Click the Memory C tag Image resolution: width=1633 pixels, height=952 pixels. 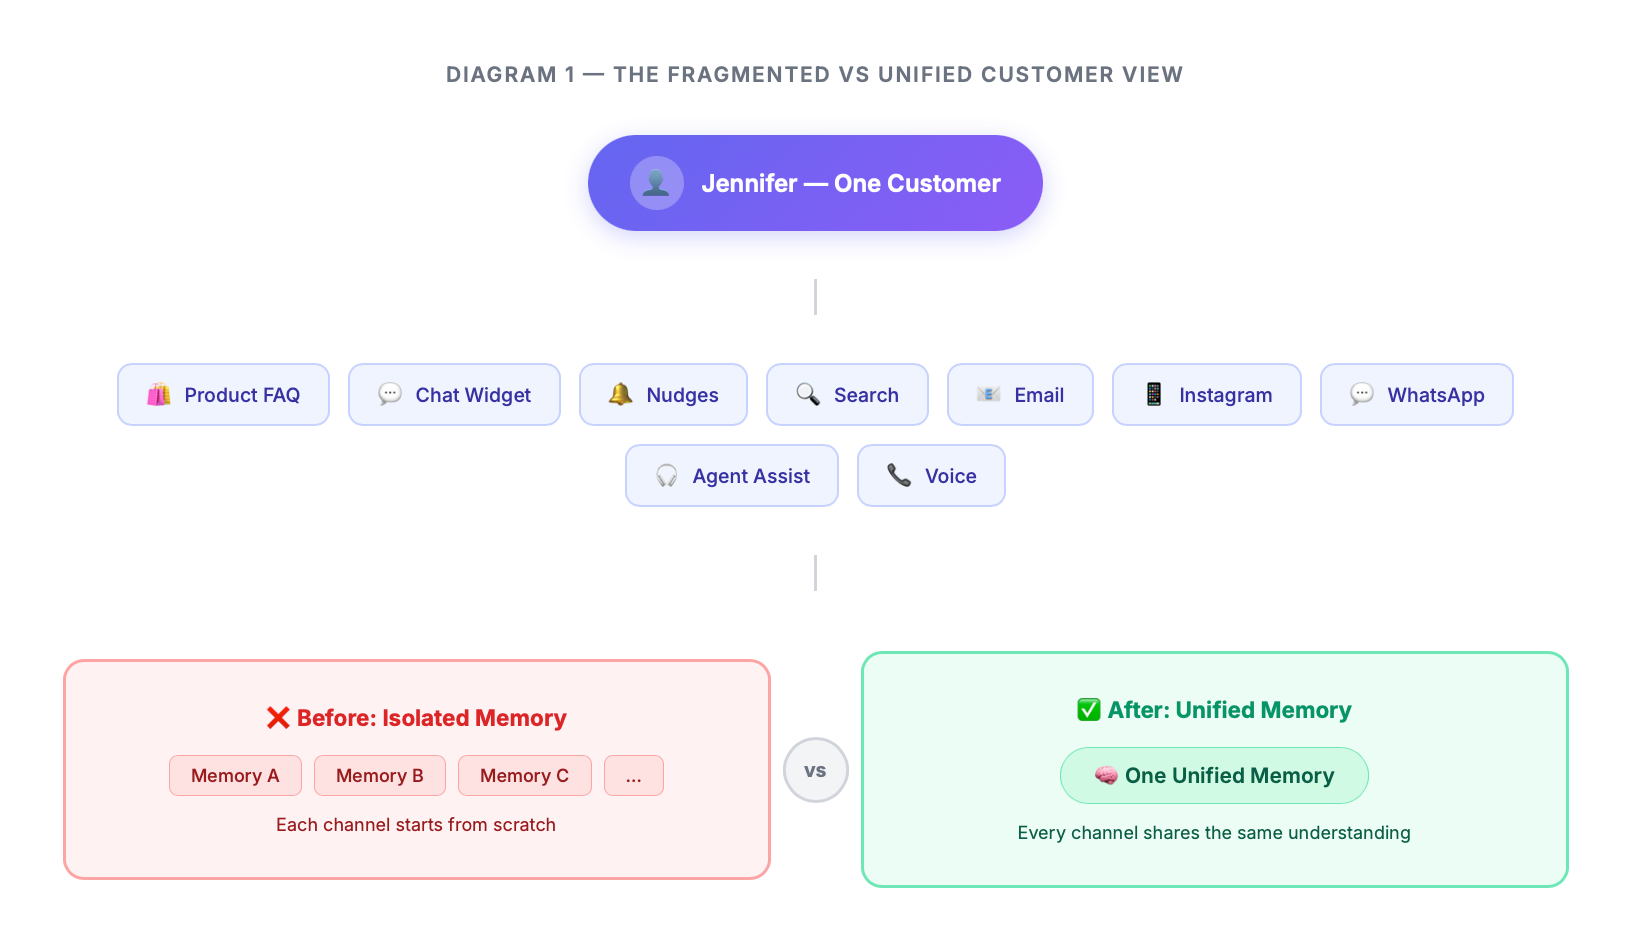click(524, 776)
